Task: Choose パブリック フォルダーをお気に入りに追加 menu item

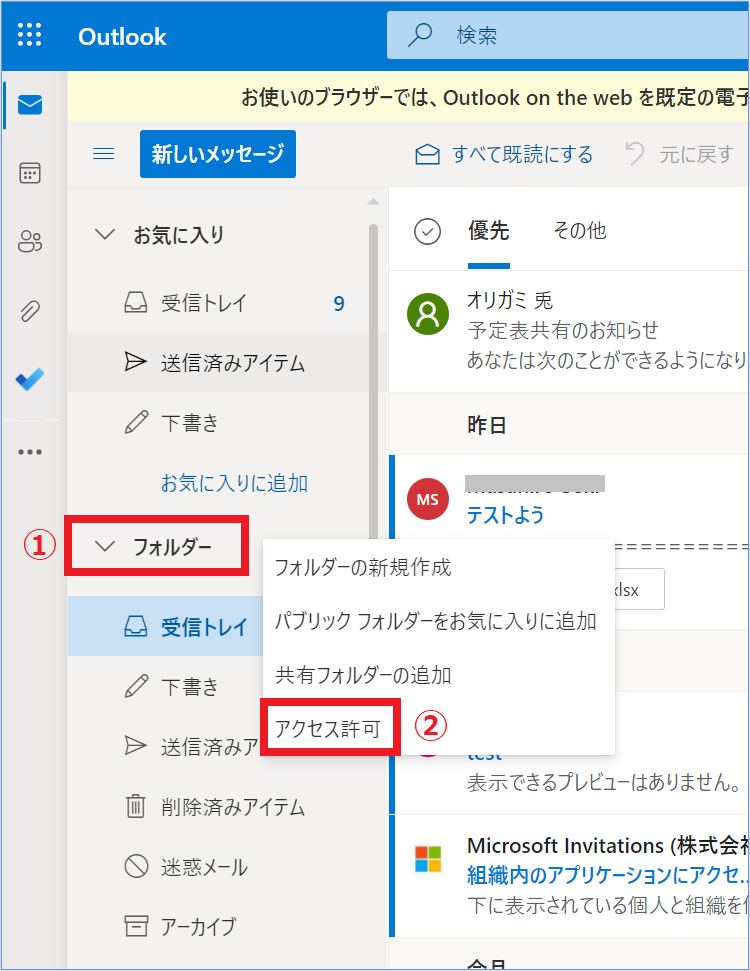Action: (x=439, y=620)
